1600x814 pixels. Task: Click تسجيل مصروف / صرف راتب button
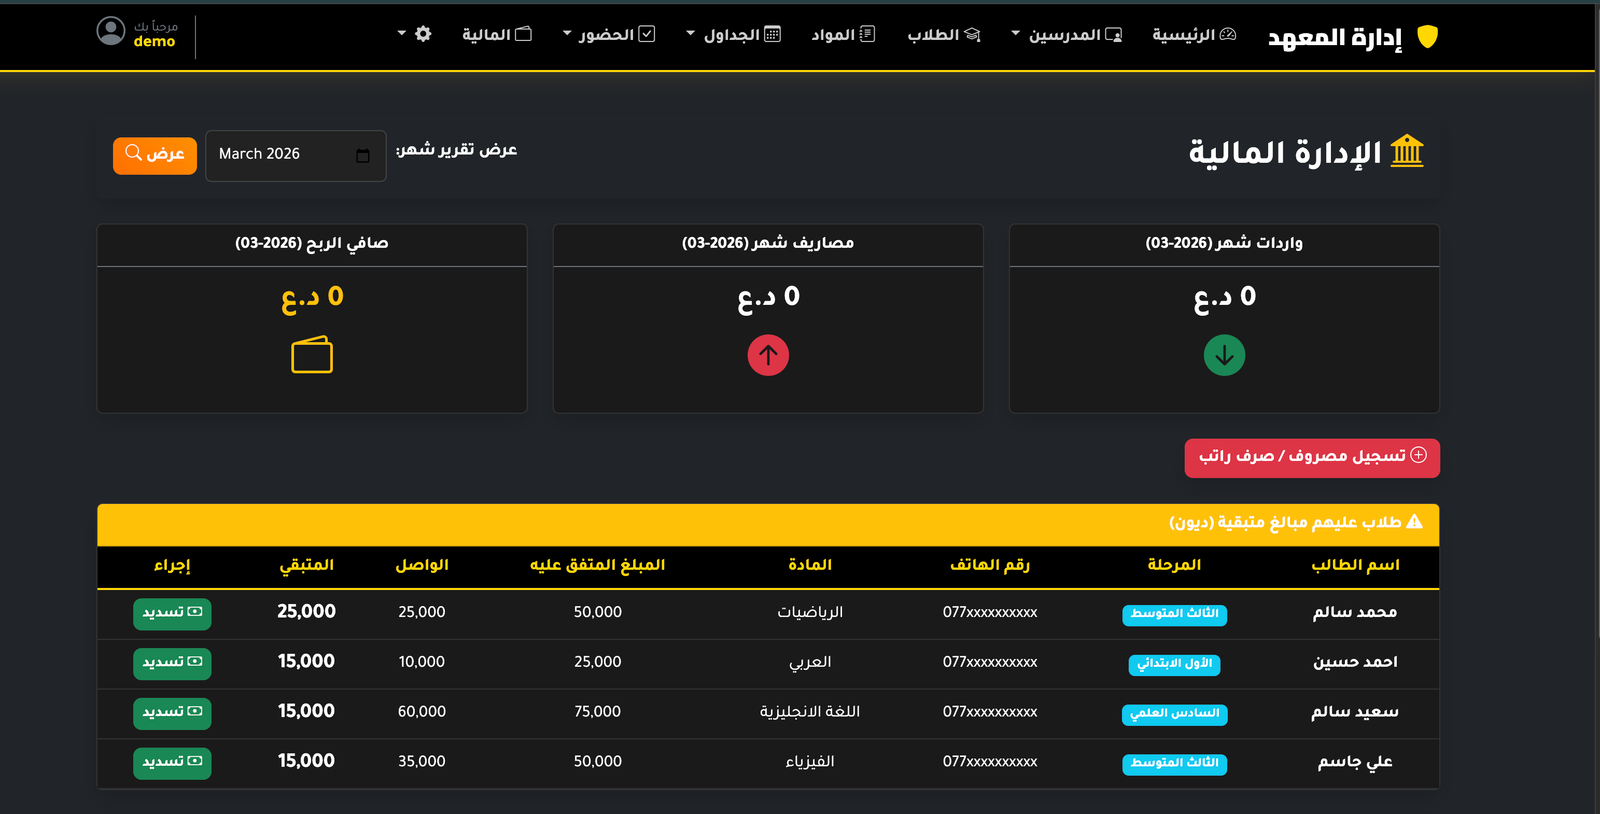pyautogui.click(x=1312, y=457)
